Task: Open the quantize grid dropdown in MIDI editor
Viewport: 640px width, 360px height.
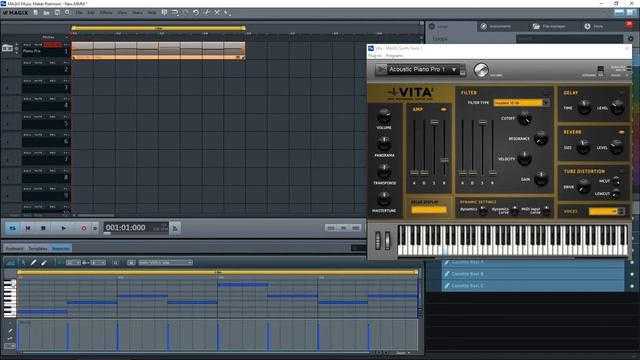Action: [73, 262]
